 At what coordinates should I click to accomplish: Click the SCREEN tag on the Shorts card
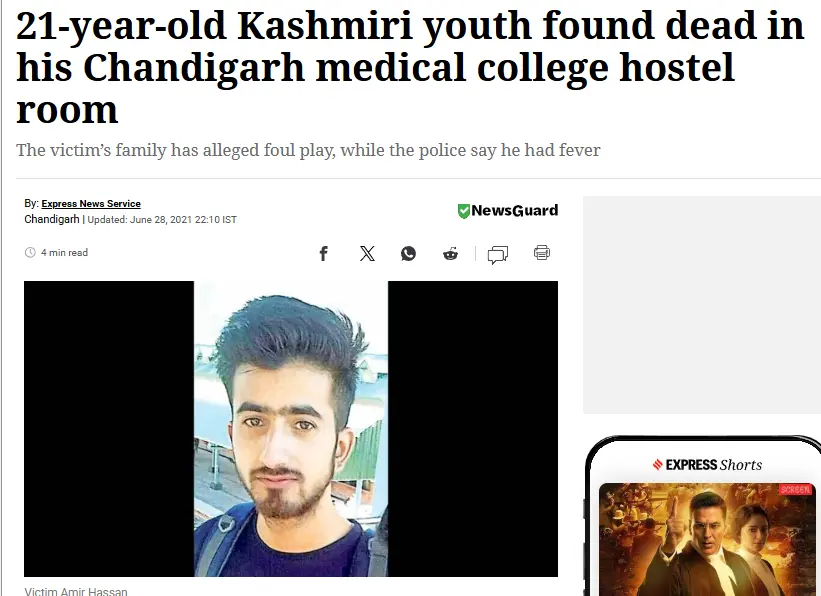[x=795, y=489]
